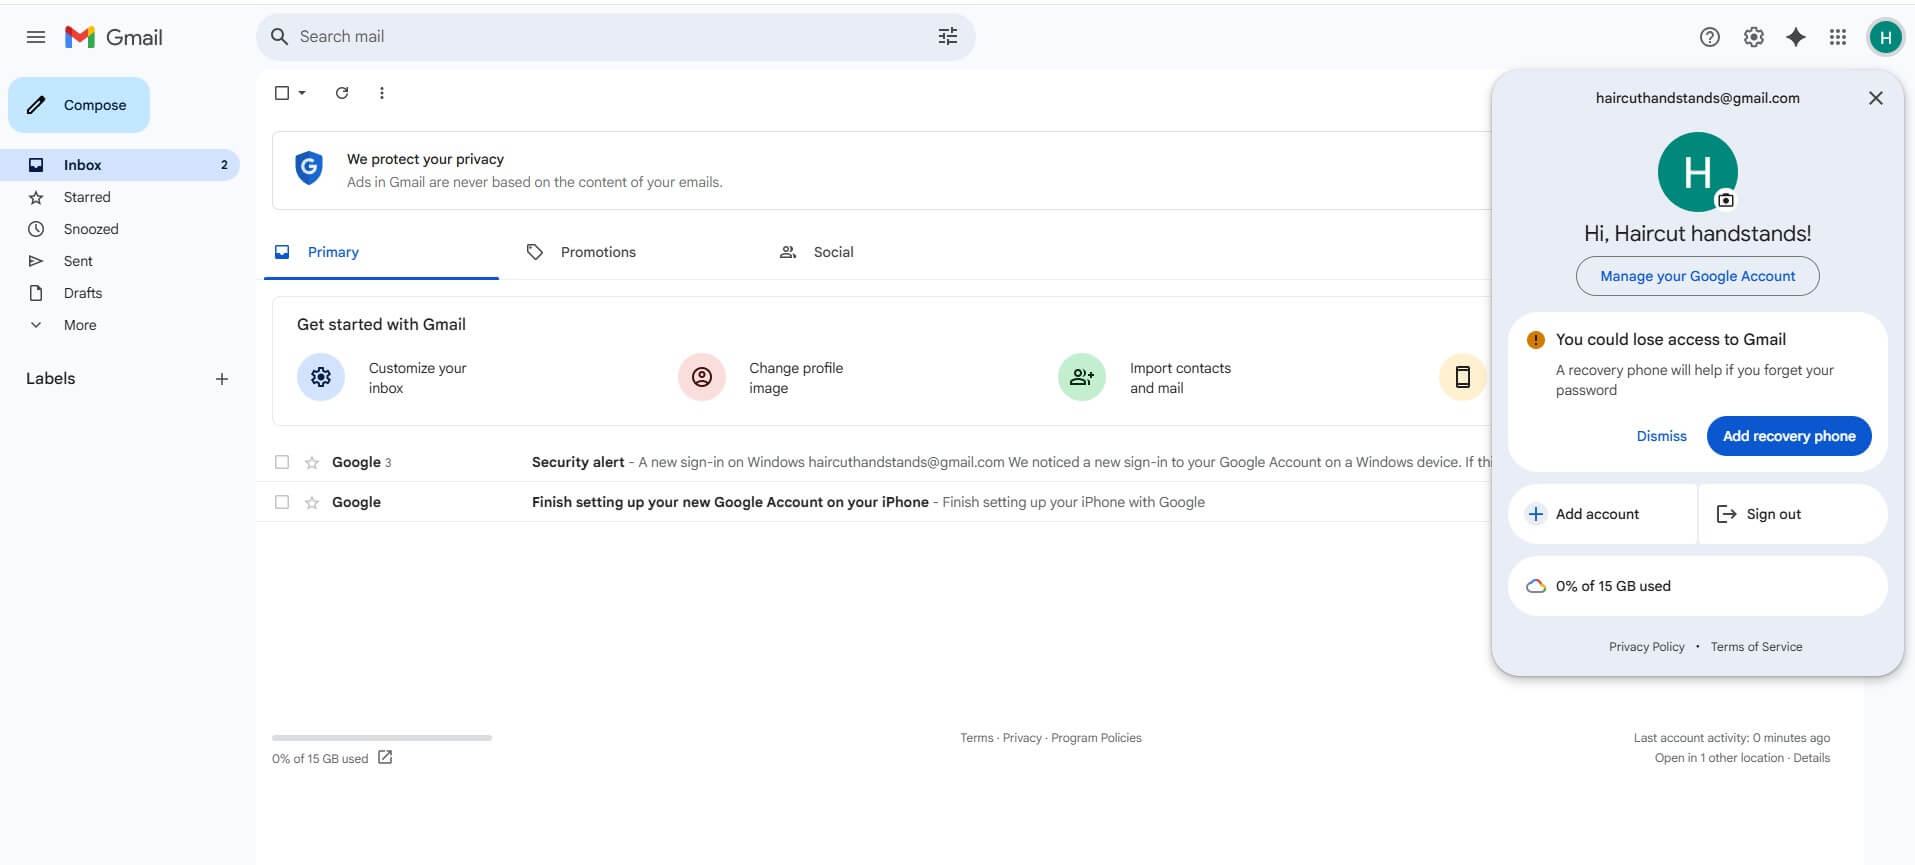
Task: Click the account avatar in top bar
Action: point(1885,38)
